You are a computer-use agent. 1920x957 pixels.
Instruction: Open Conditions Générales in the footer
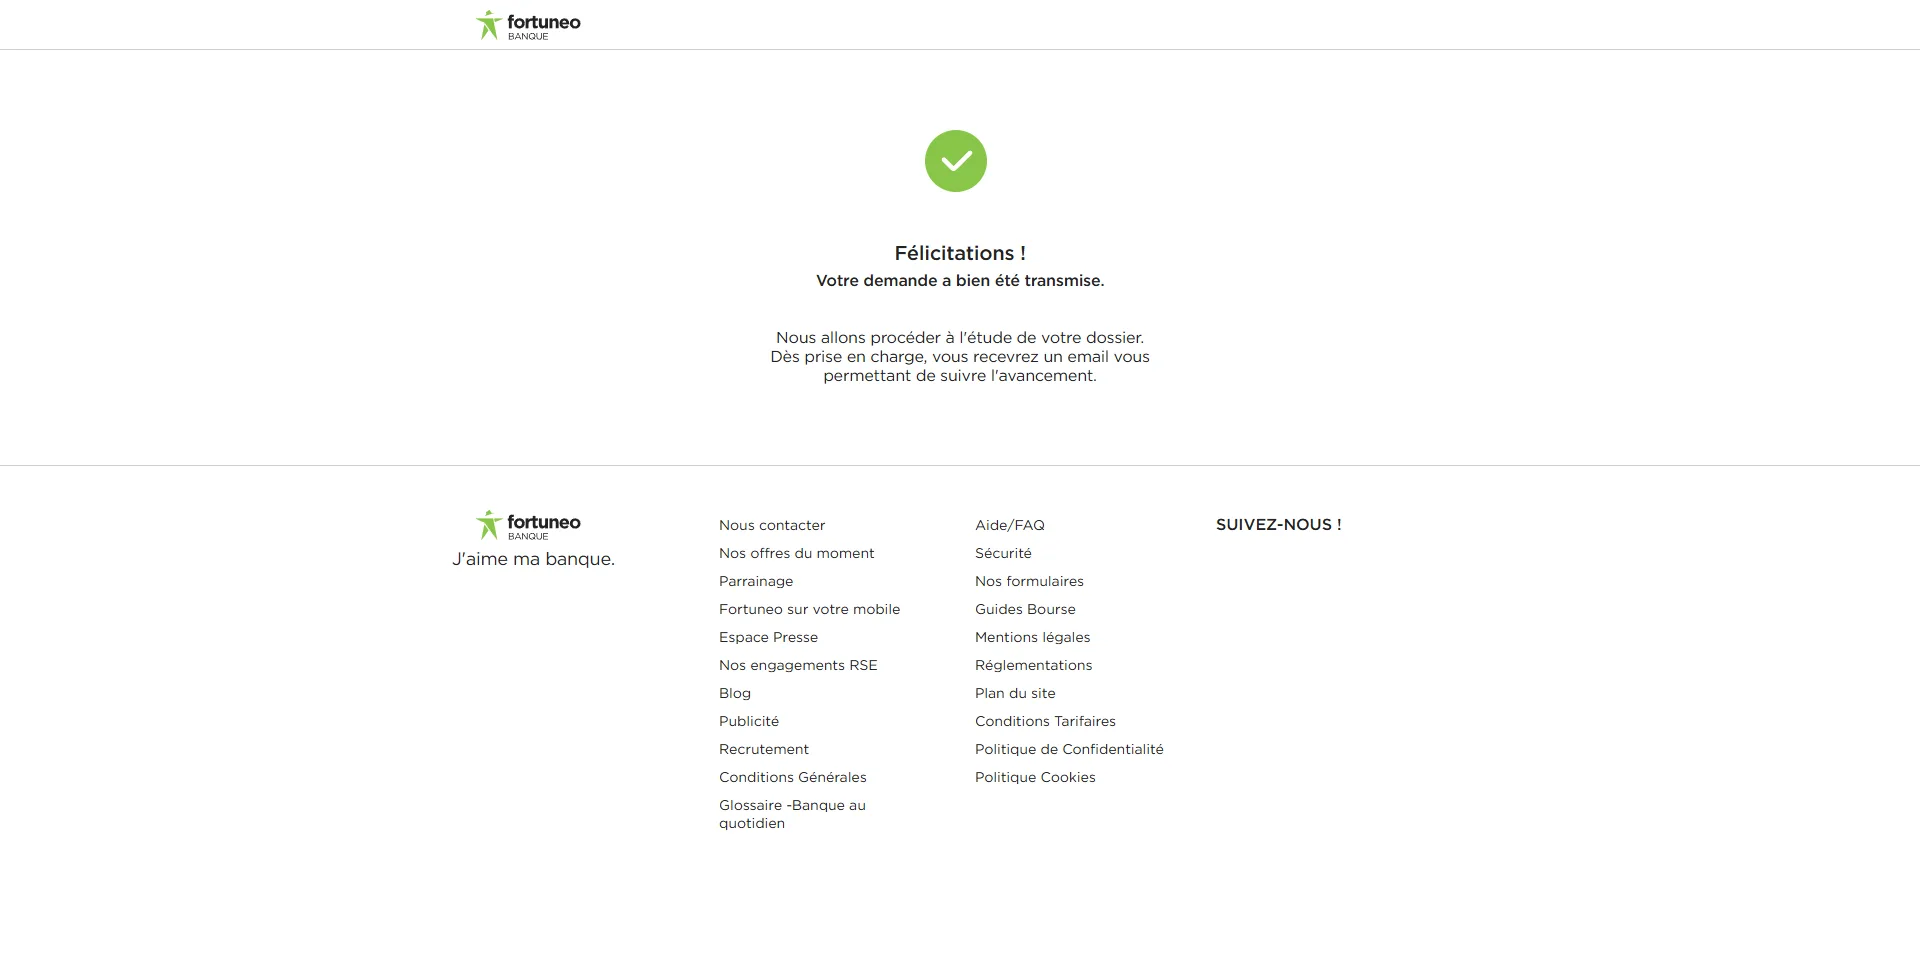click(793, 777)
